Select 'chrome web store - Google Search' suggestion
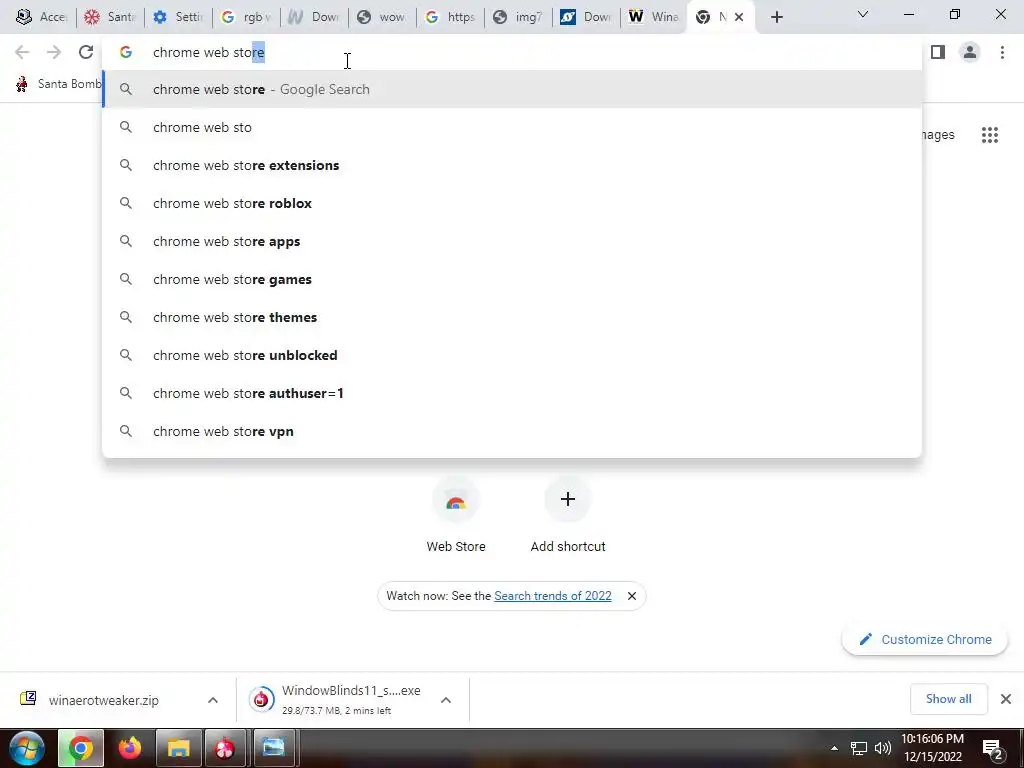The width and height of the screenshot is (1024, 768). pyautogui.click(x=512, y=89)
